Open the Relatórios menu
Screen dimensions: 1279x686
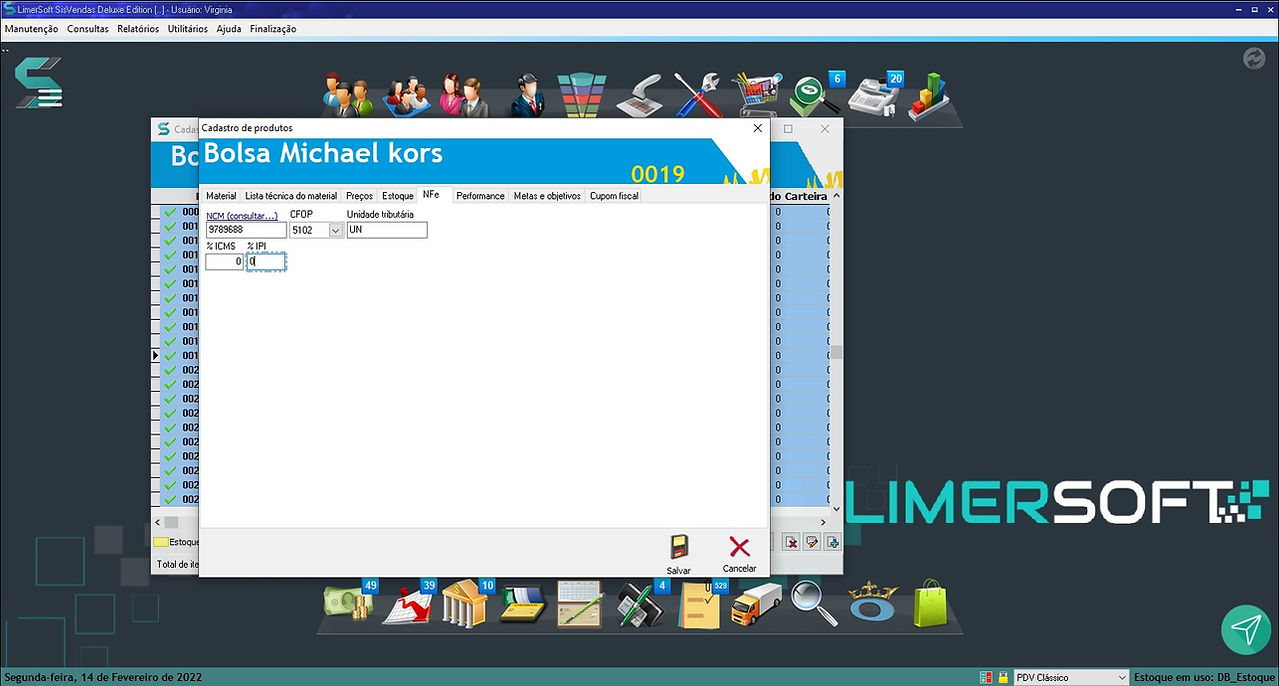(138, 29)
